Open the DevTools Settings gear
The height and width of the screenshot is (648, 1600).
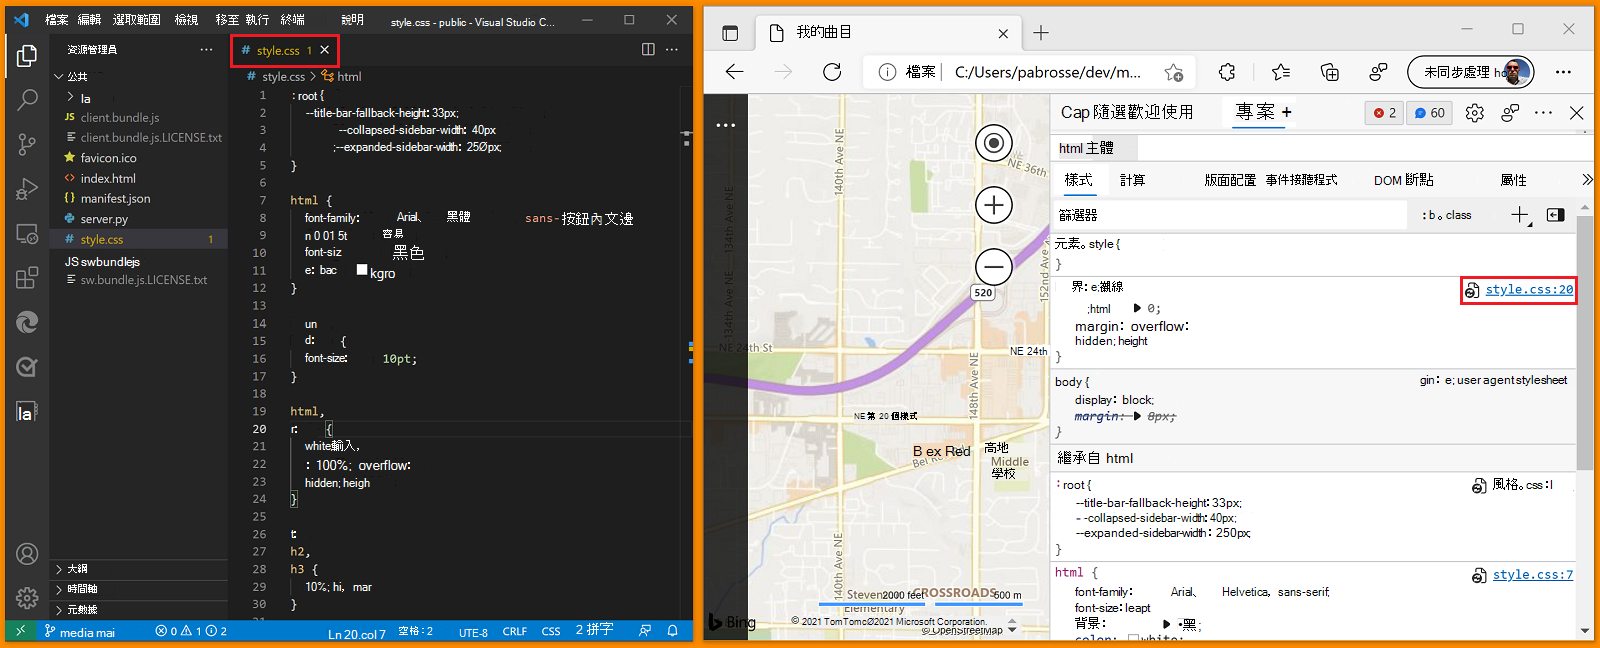coord(1475,113)
